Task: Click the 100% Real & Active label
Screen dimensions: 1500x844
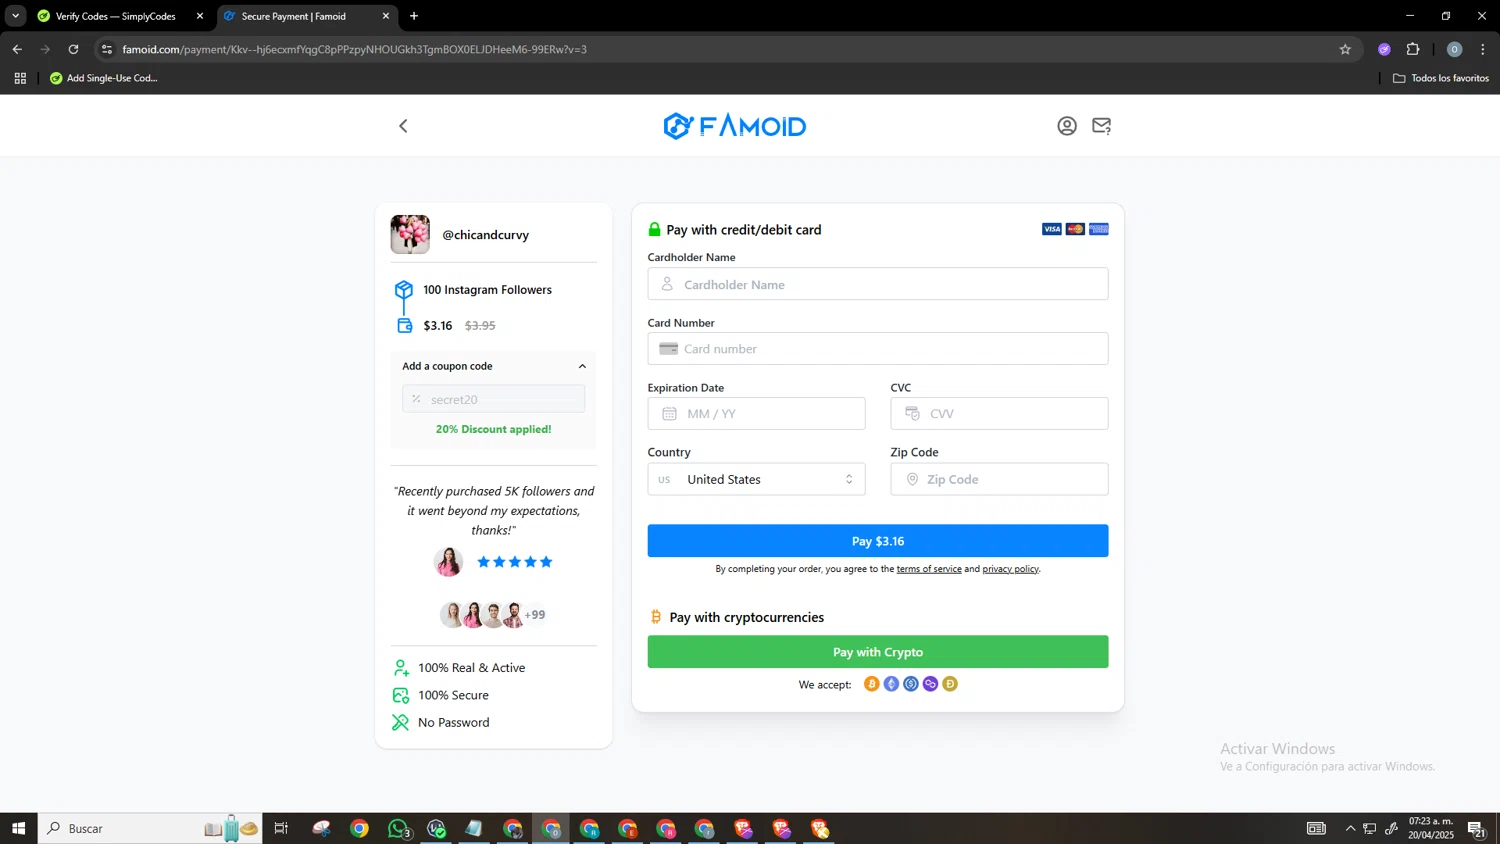Action: tap(471, 668)
